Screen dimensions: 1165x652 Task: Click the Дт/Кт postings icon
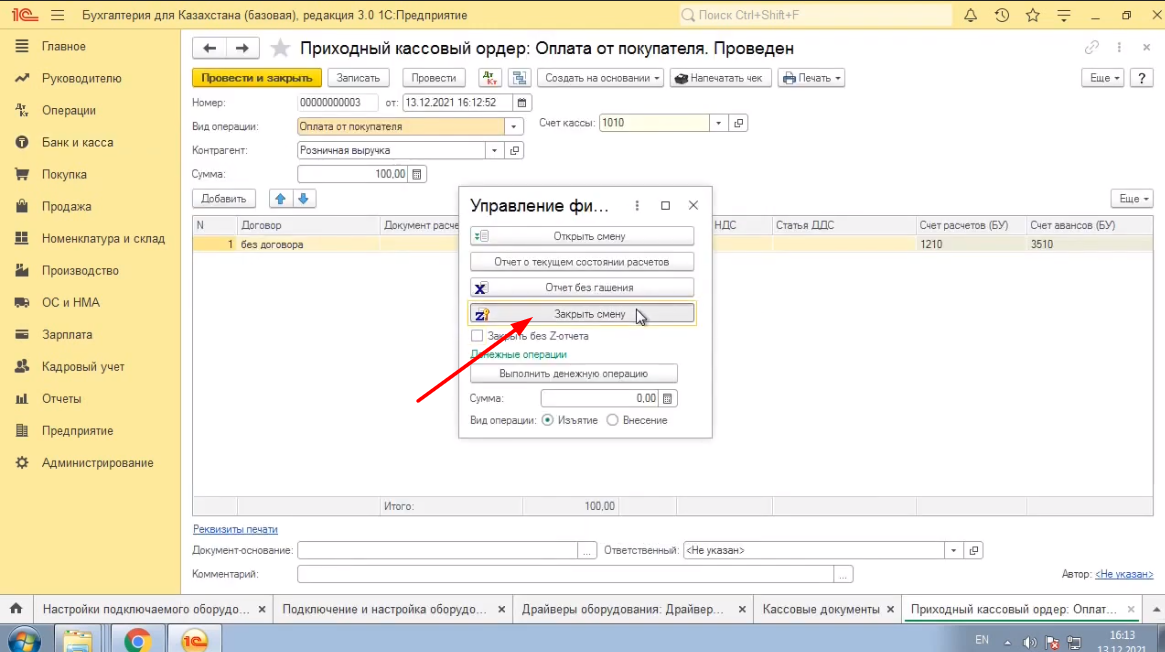coord(490,78)
